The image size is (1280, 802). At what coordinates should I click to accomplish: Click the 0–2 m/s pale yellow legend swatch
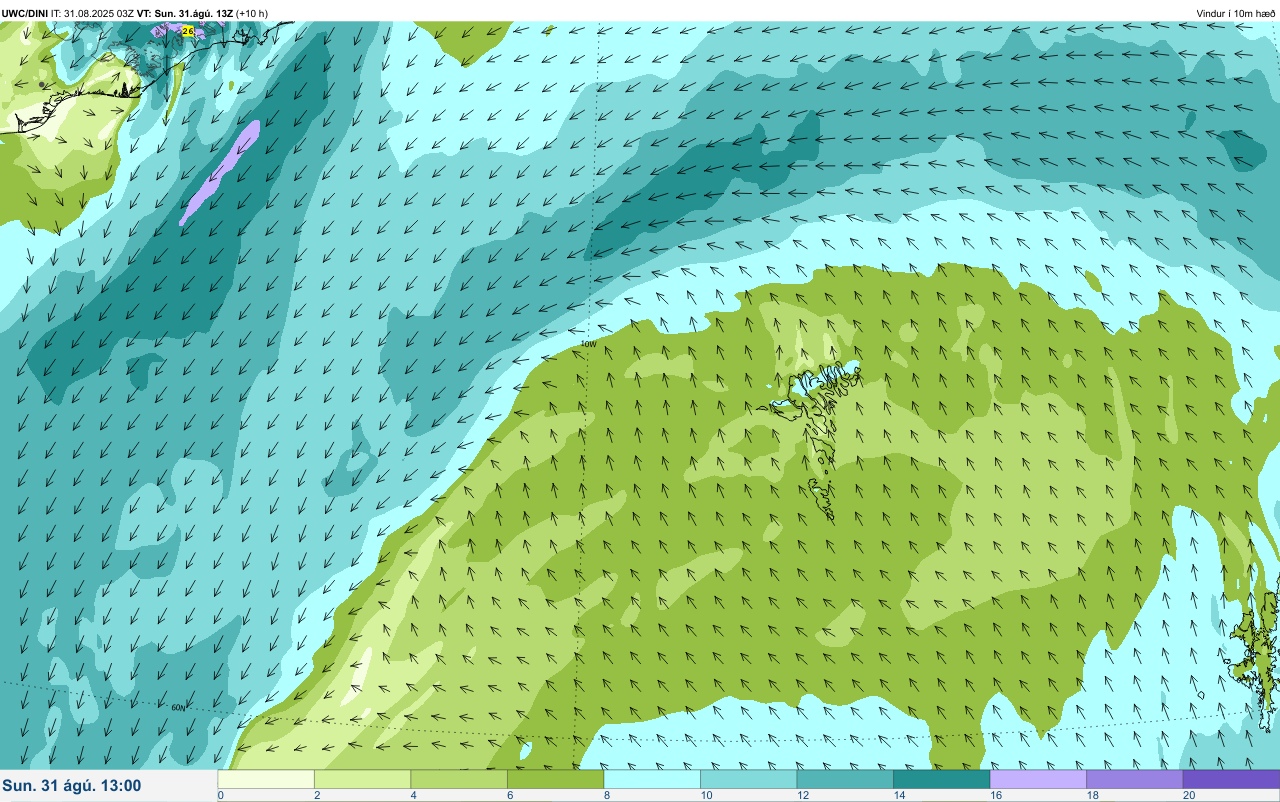(266, 779)
